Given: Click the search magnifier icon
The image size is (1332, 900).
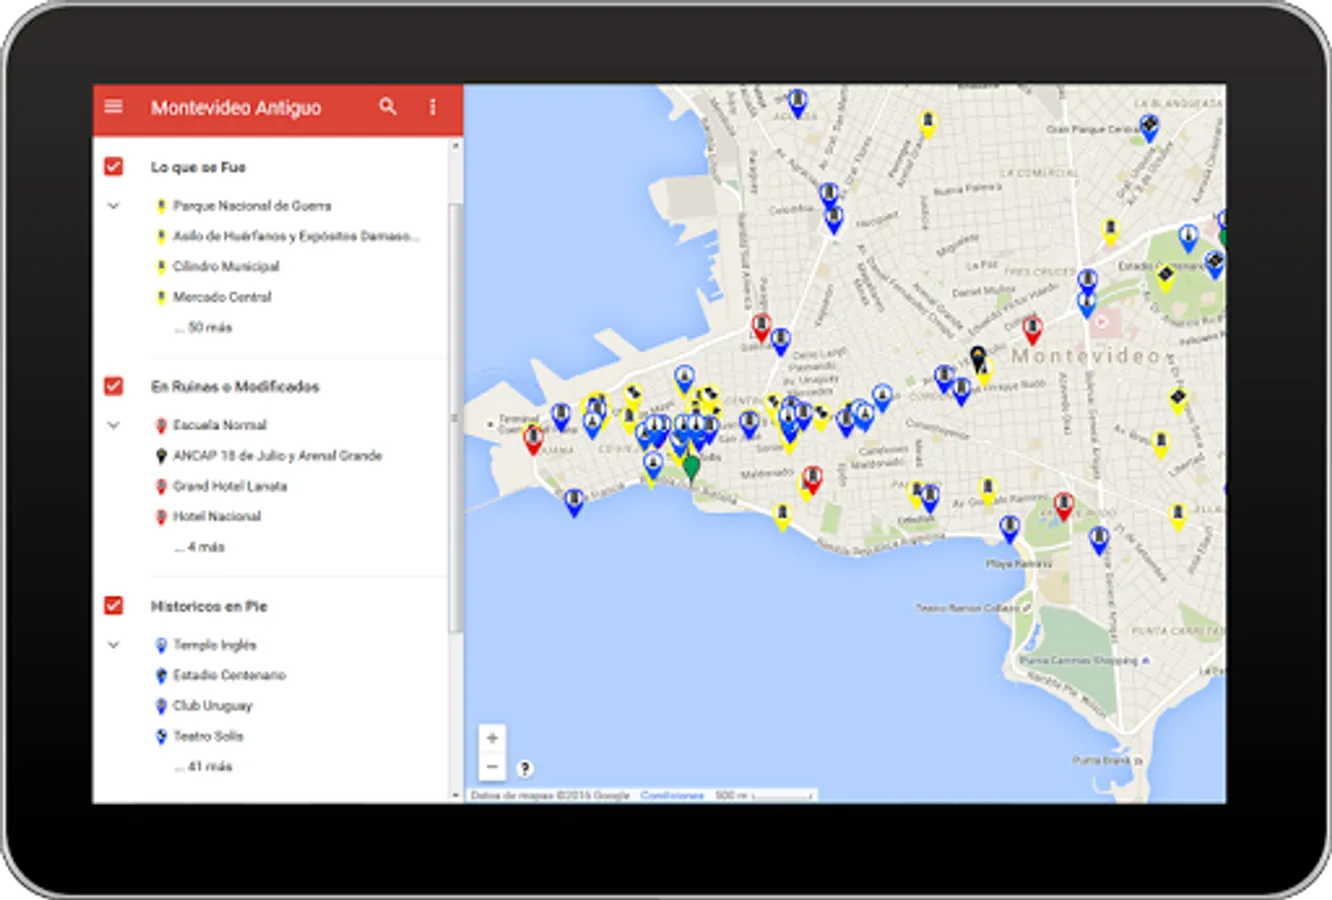Looking at the screenshot, I should (388, 106).
